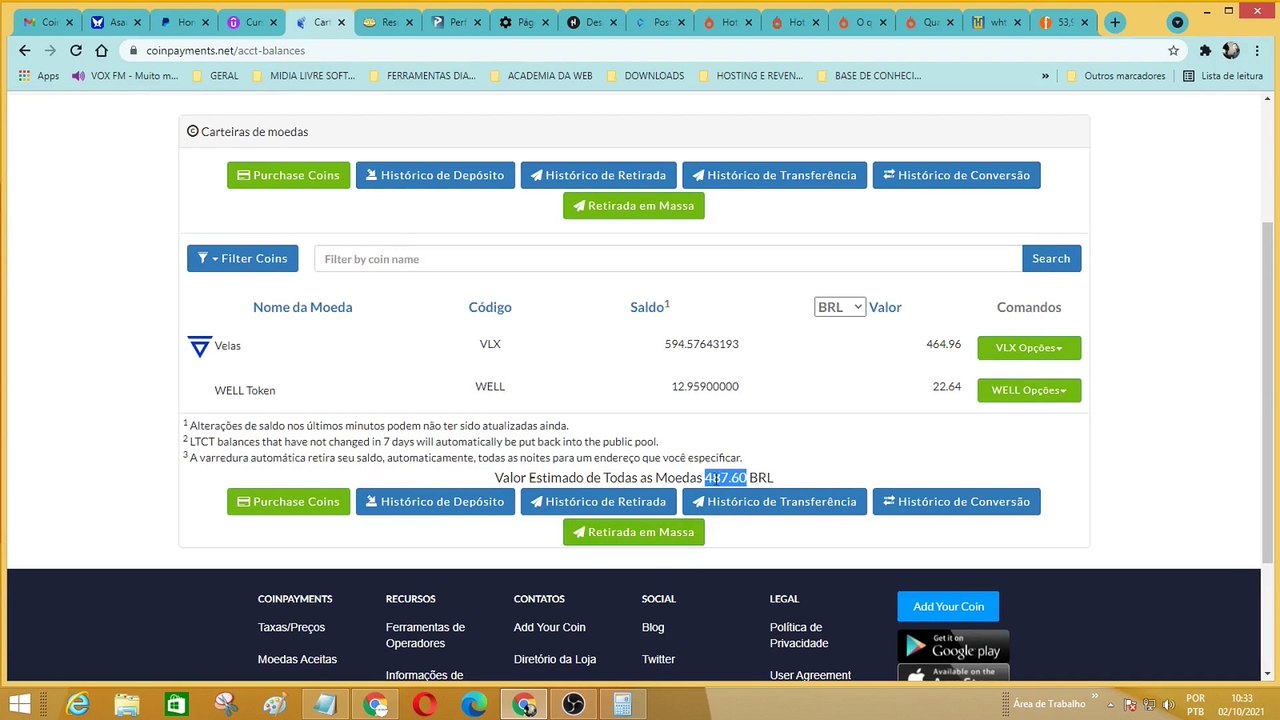Launch the Opera browser from taskbar

point(425,704)
